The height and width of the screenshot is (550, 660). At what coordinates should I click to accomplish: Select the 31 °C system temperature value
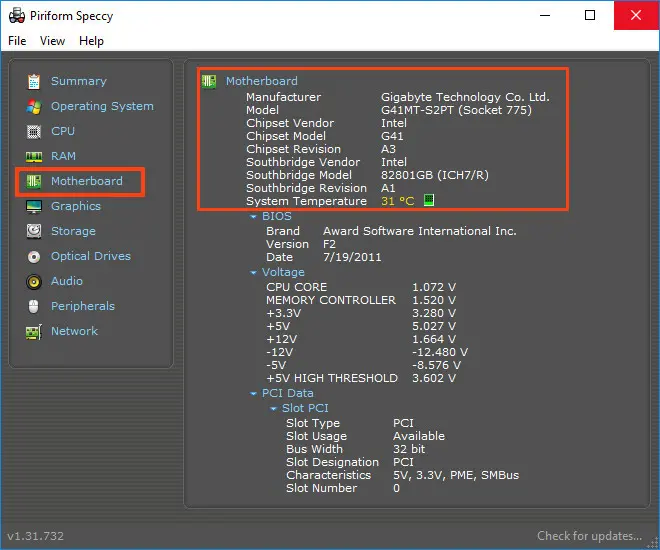[398, 201]
